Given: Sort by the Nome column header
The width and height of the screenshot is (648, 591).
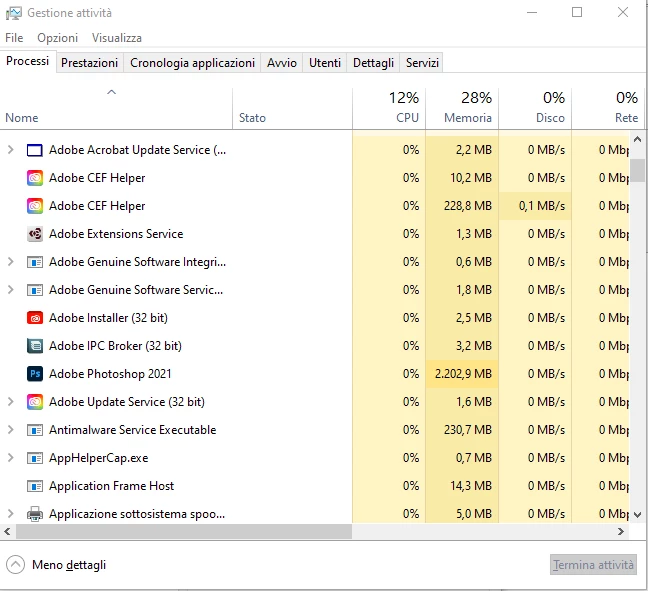Looking at the screenshot, I should (x=116, y=108).
